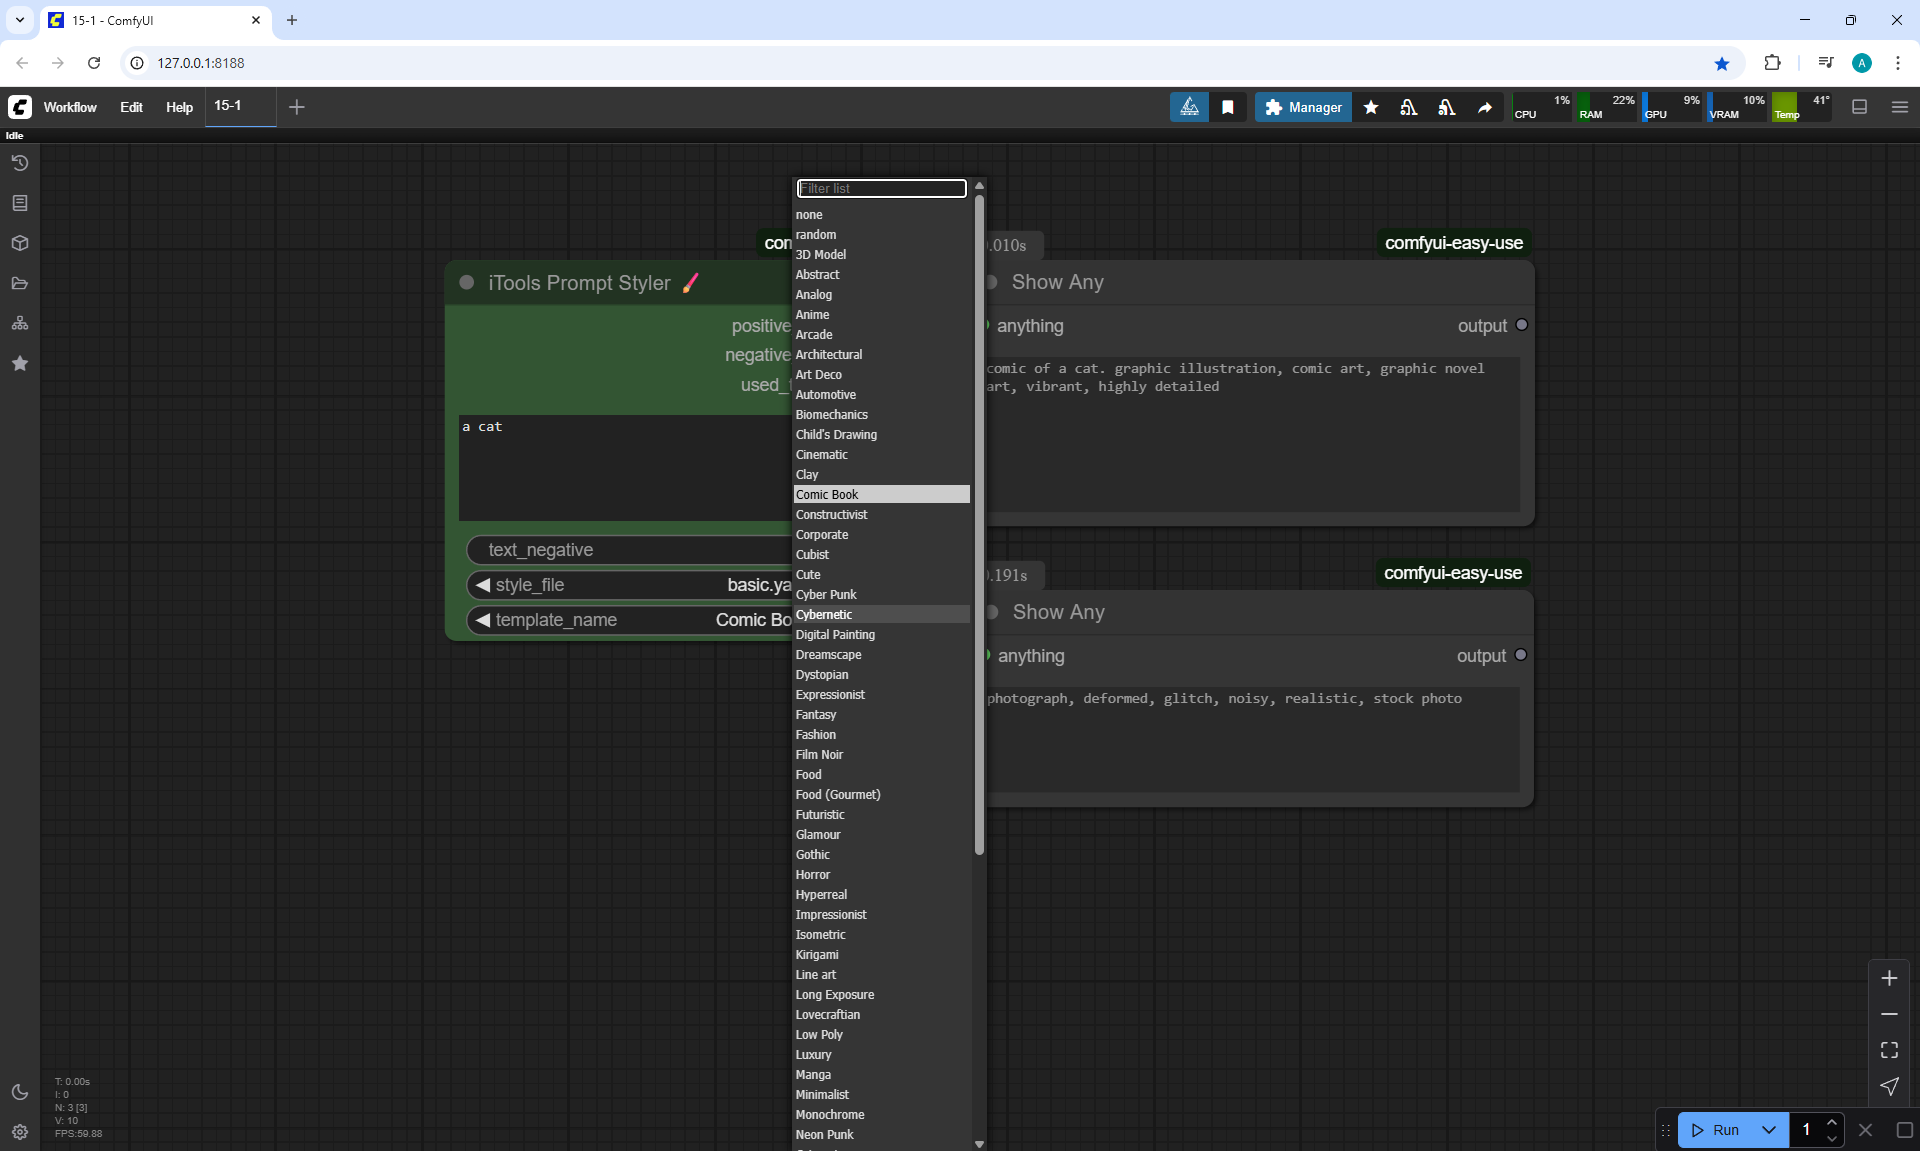1920x1151 pixels.
Task: Open the node library sidebar icon
Action: (x=20, y=203)
